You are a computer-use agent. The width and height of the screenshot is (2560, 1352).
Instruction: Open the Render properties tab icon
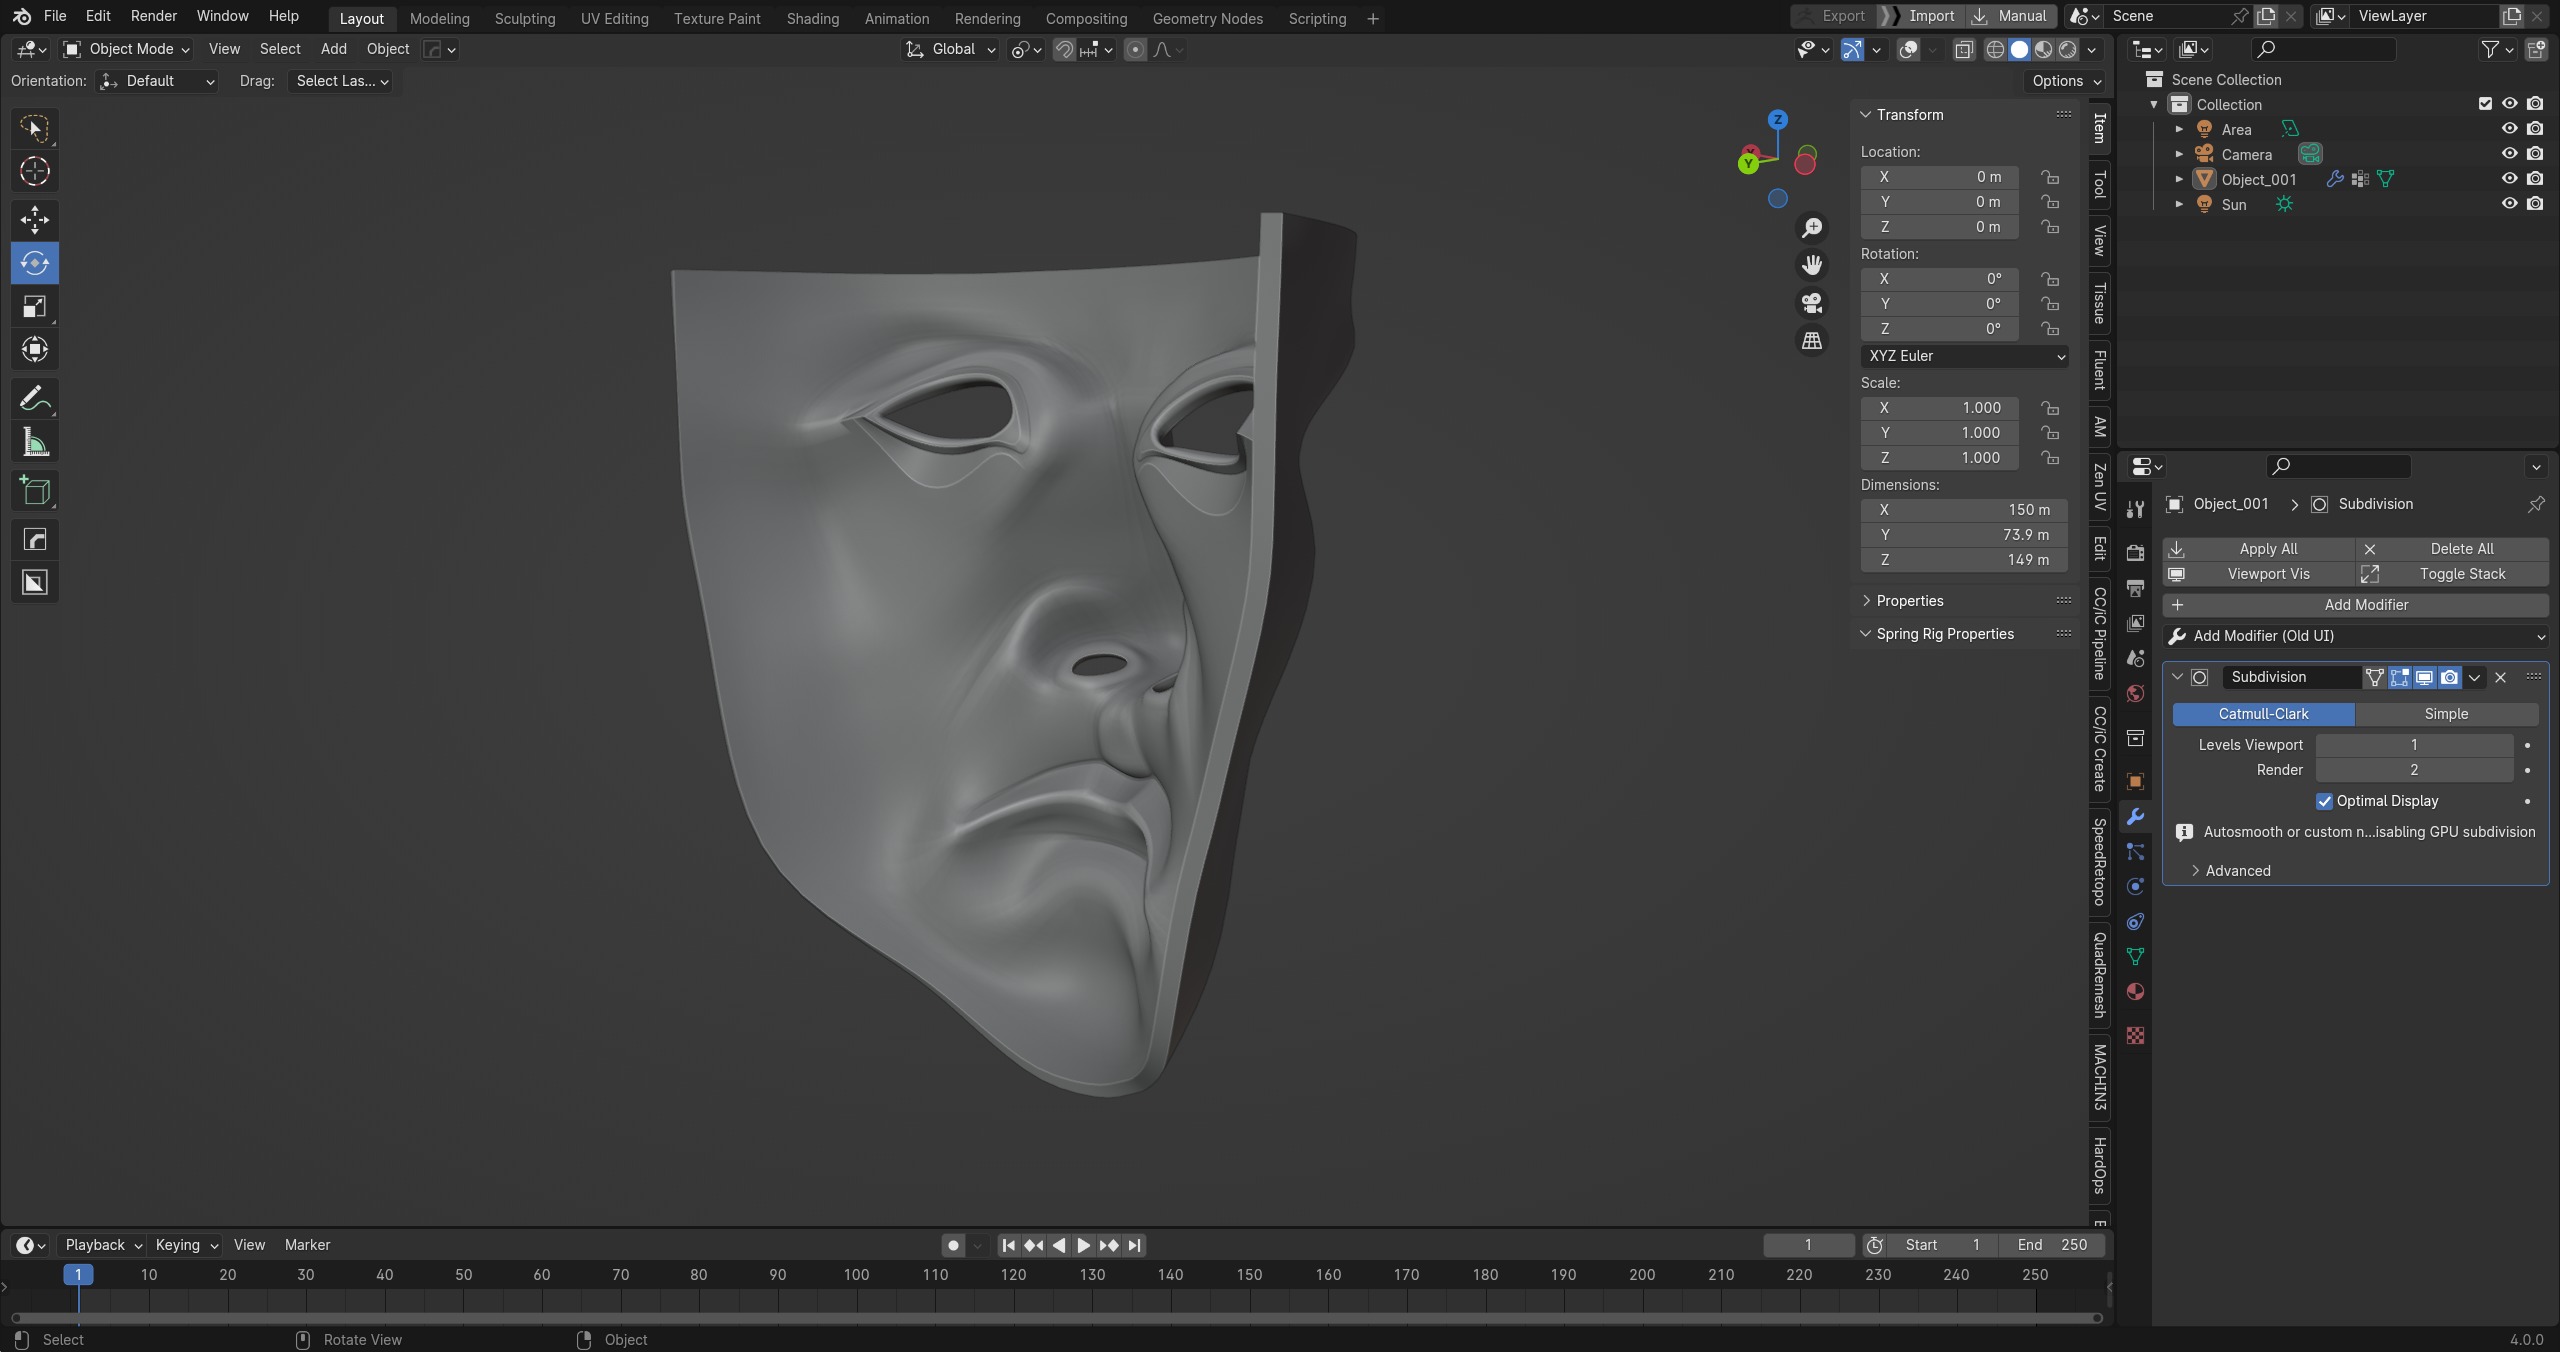(x=2135, y=552)
